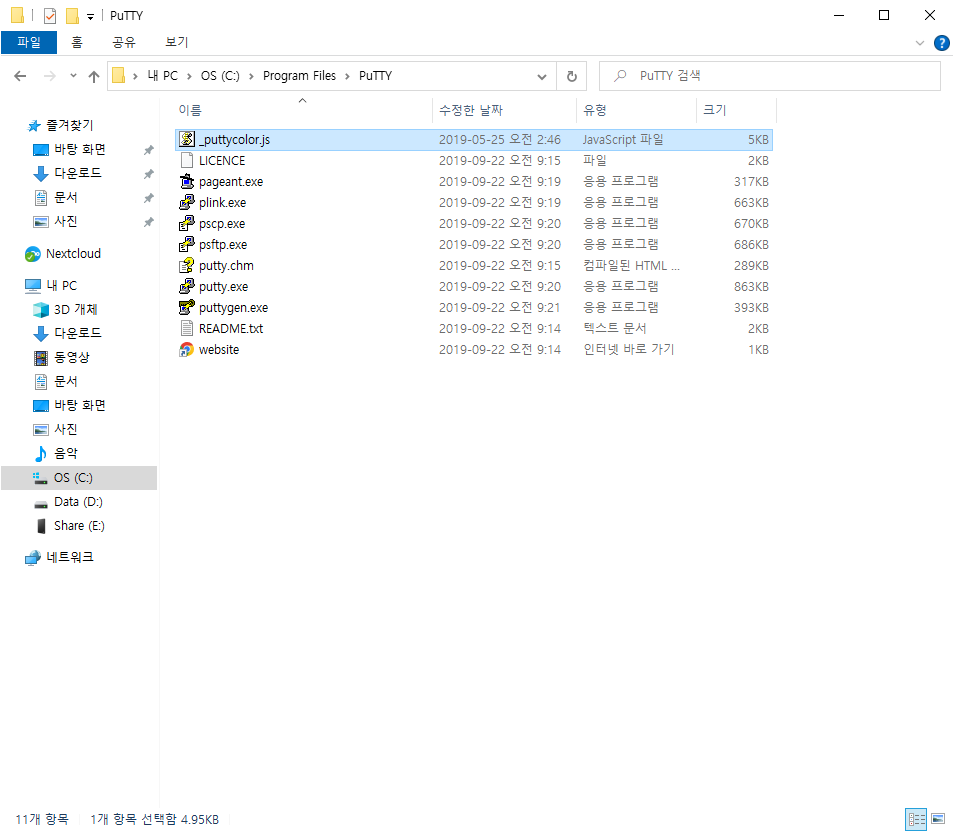954x832 pixels.
Task: Expand chevron after Program Files in address
Action: coord(347,76)
